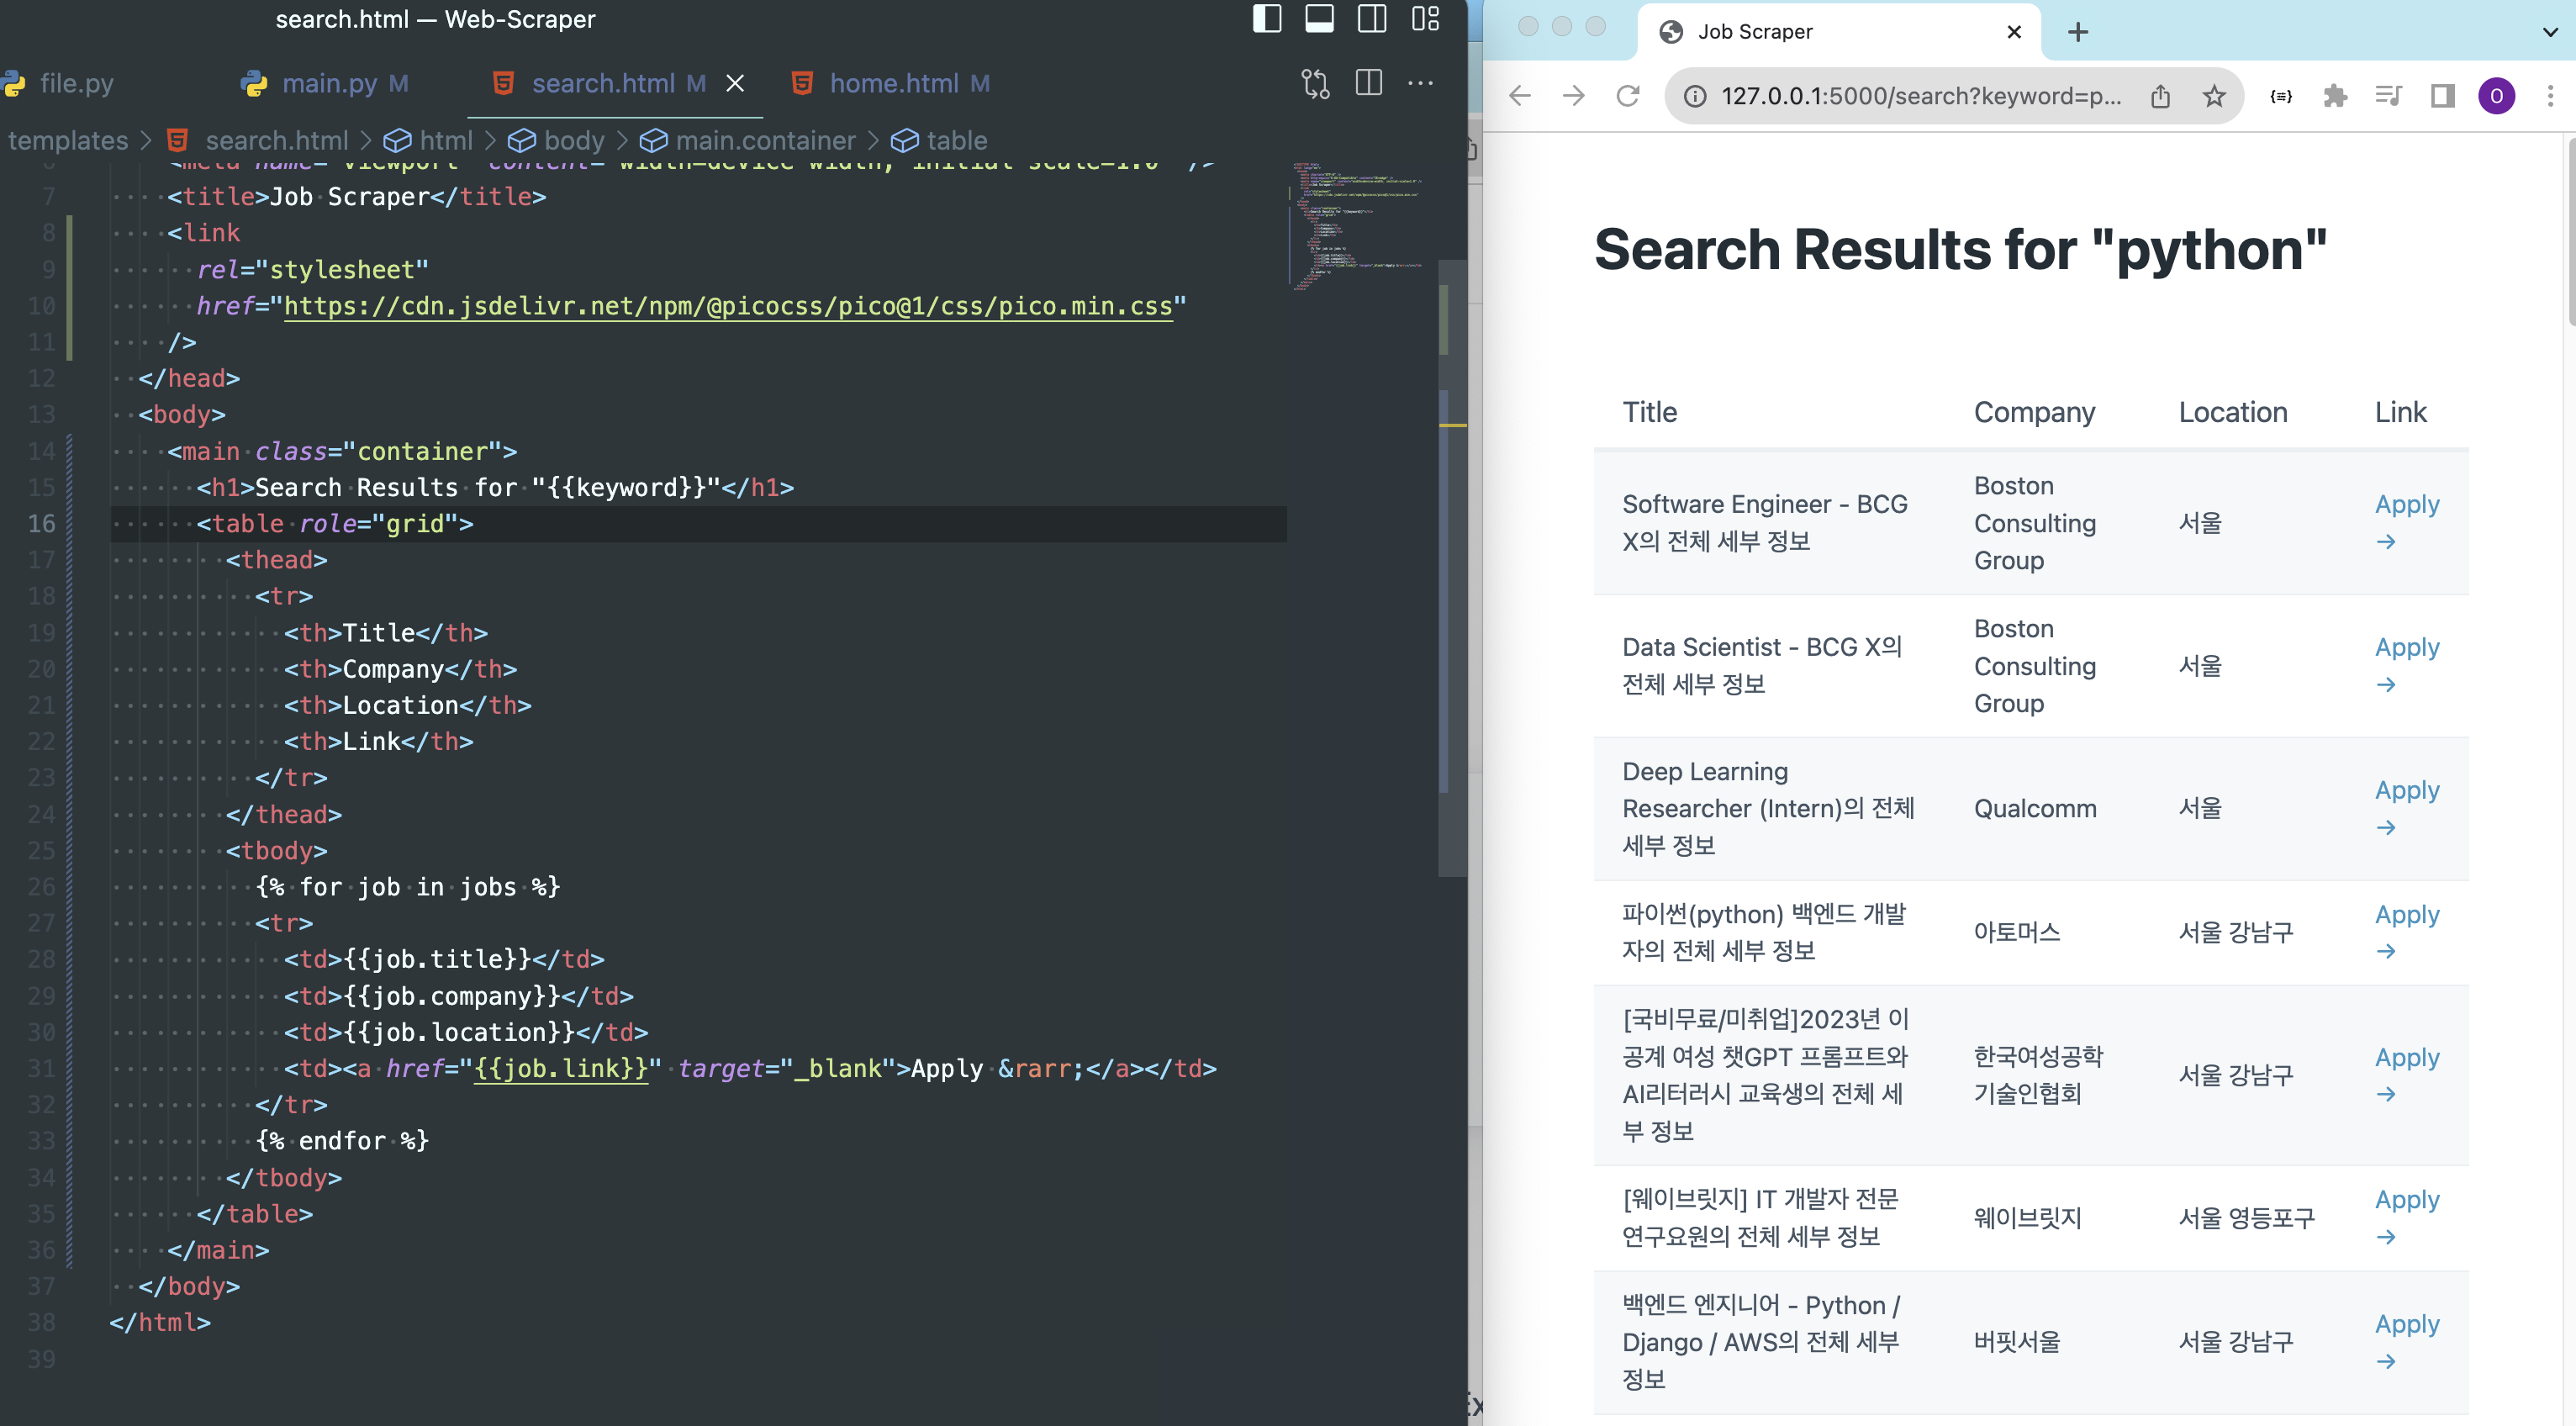Open the Chrome side panel icon

[2442, 96]
